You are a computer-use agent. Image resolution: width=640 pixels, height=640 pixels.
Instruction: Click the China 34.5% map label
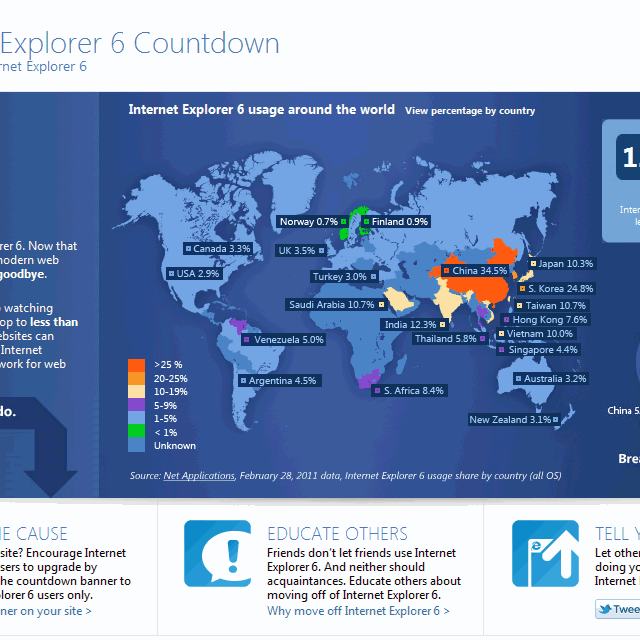(x=475, y=271)
